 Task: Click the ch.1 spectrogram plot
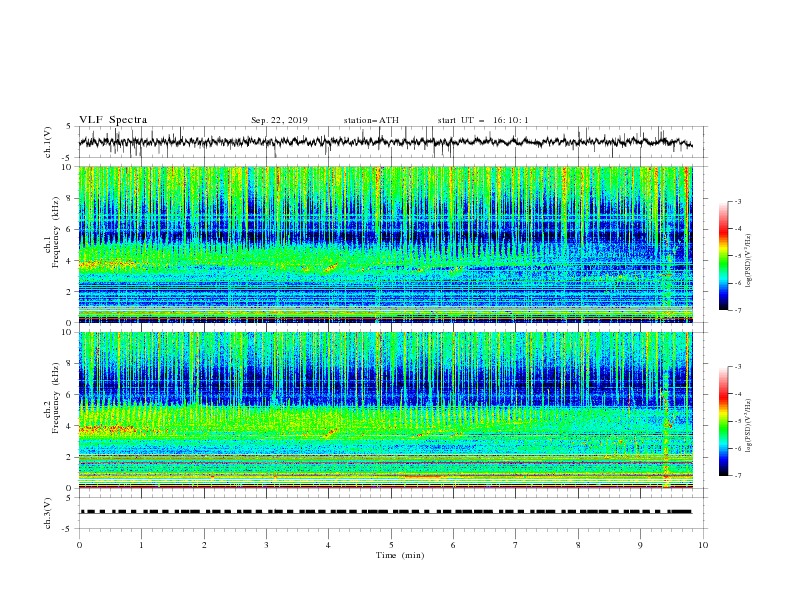(386, 244)
